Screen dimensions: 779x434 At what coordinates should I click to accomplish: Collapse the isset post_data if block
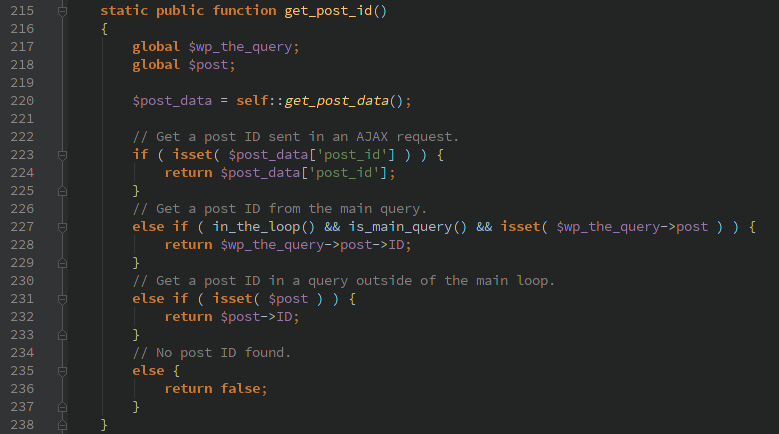point(62,155)
